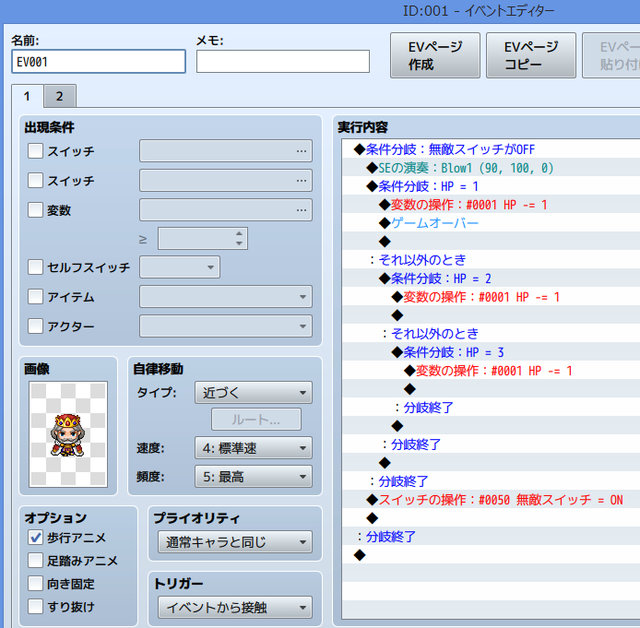Viewport: 640px width, 628px height.
Task: Select the 条件分岐：HP = 1 line
Action: tap(491, 186)
